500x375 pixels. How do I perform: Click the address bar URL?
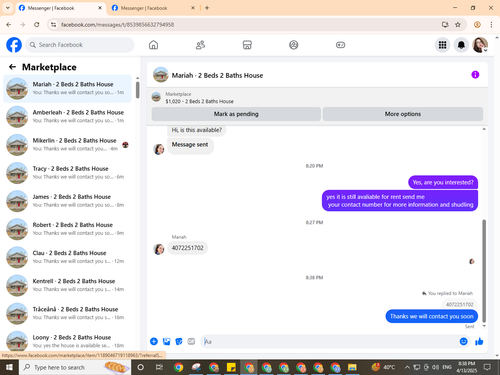pos(117,25)
